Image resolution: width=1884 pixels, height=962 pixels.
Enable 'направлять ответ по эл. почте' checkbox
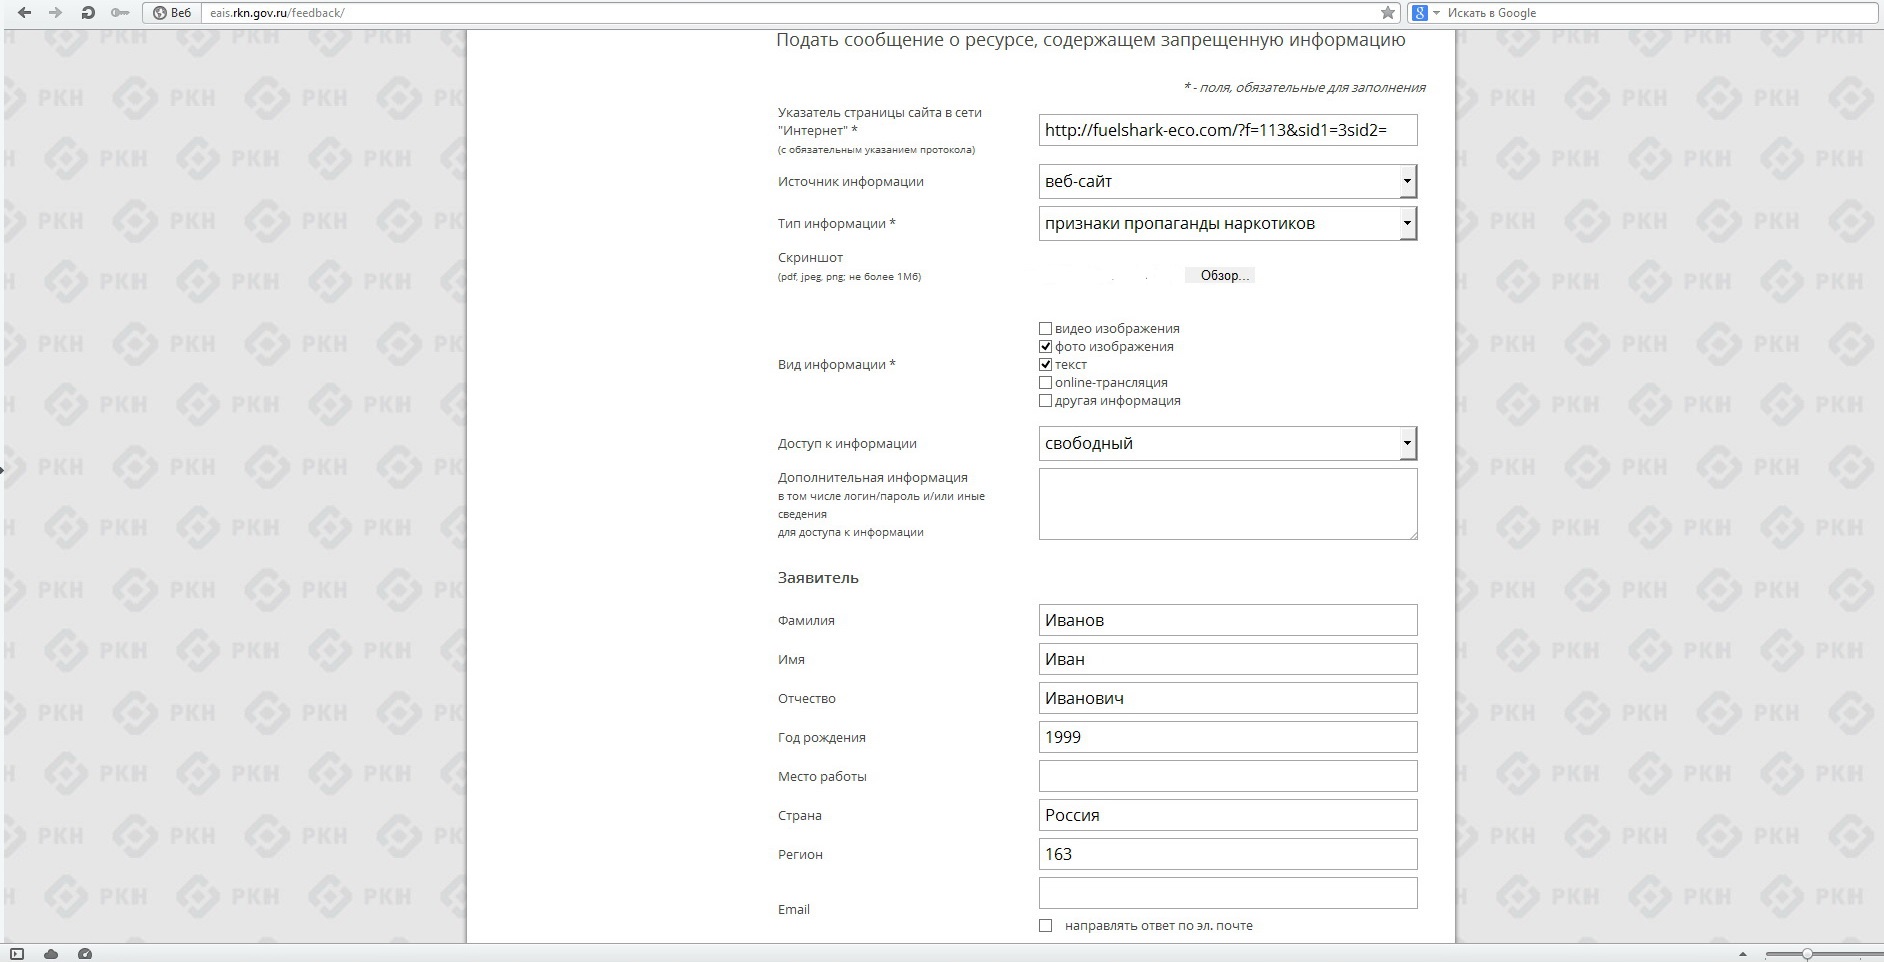pyautogui.click(x=1045, y=926)
